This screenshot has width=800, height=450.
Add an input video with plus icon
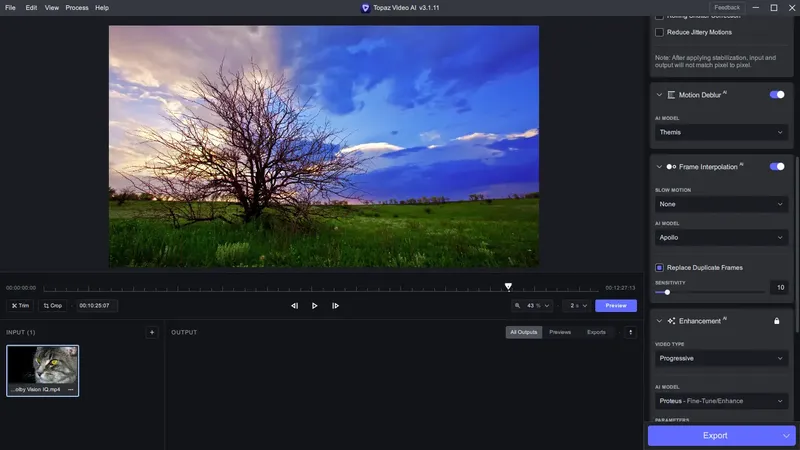152,332
